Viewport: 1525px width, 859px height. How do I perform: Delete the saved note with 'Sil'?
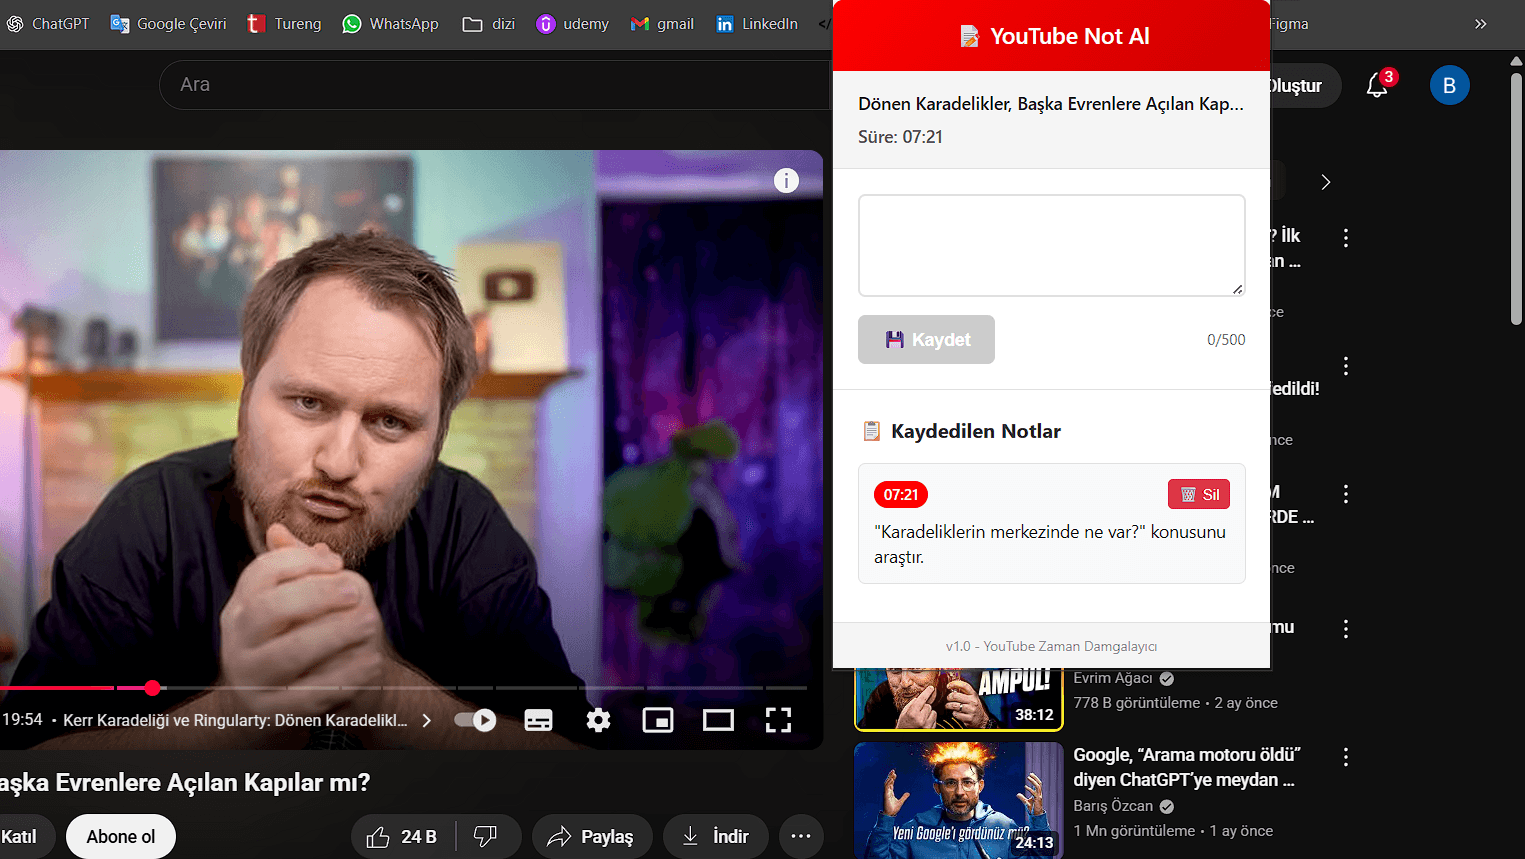point(1199,495)
